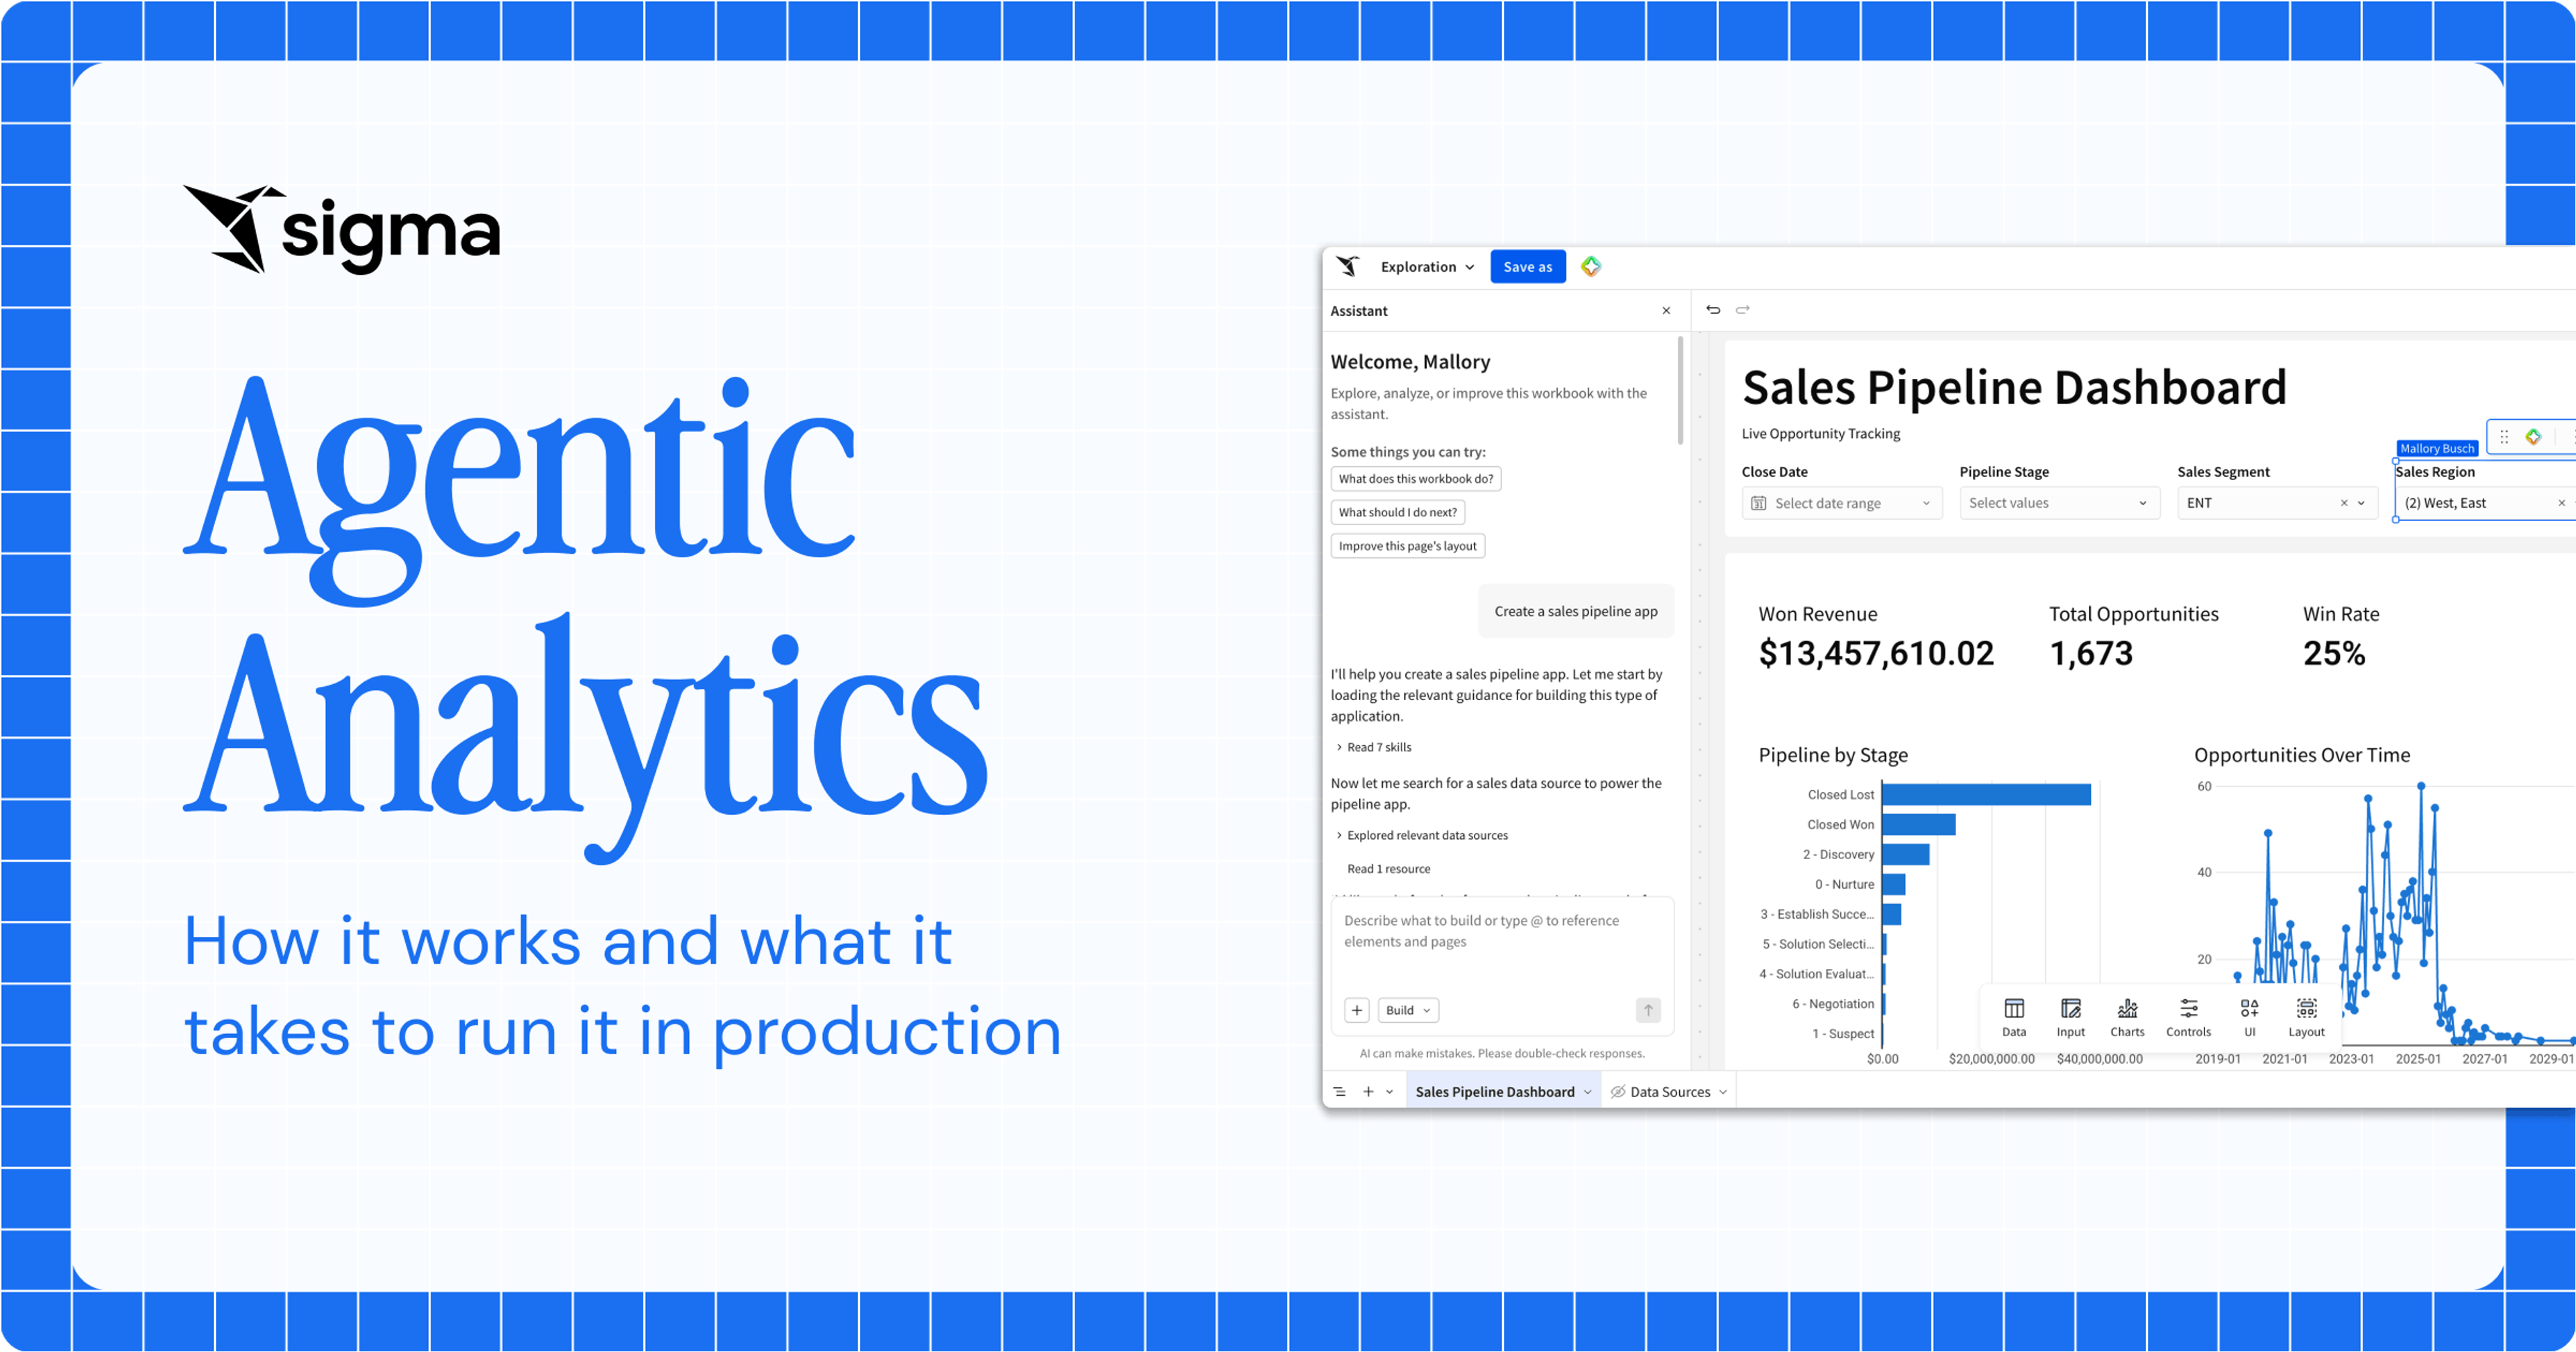This screenshot has height=1352, width=2576.
Task: Open the Close Date range picker
Action: [1842, 503]
